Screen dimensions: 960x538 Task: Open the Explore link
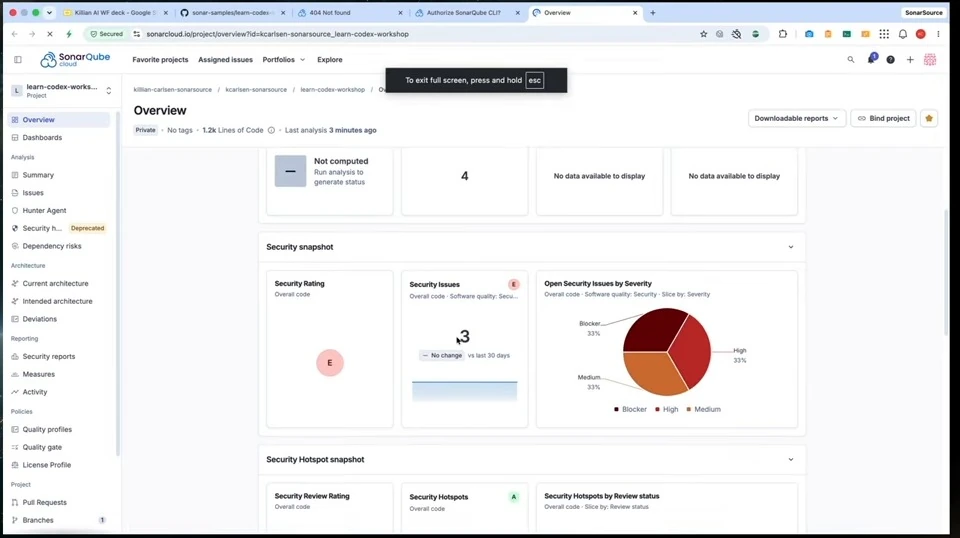pos(329,60)
